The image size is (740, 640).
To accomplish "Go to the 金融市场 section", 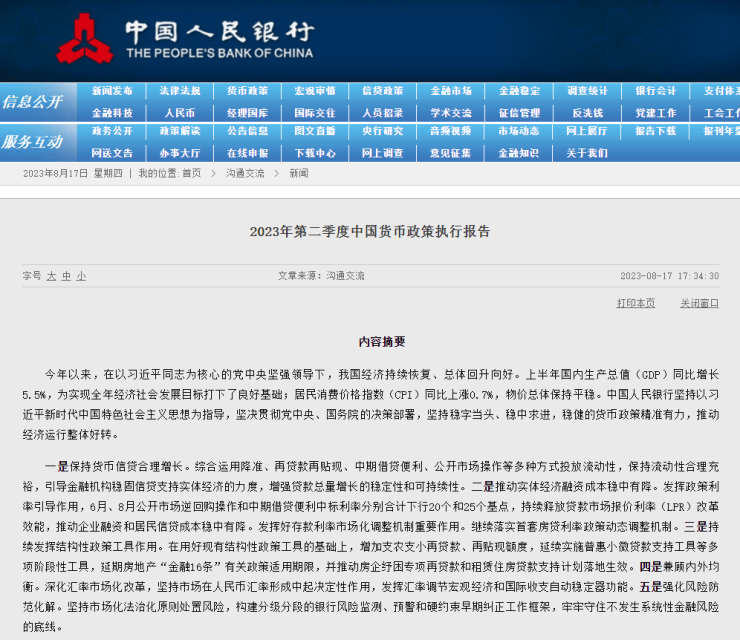I will [451, 91].
